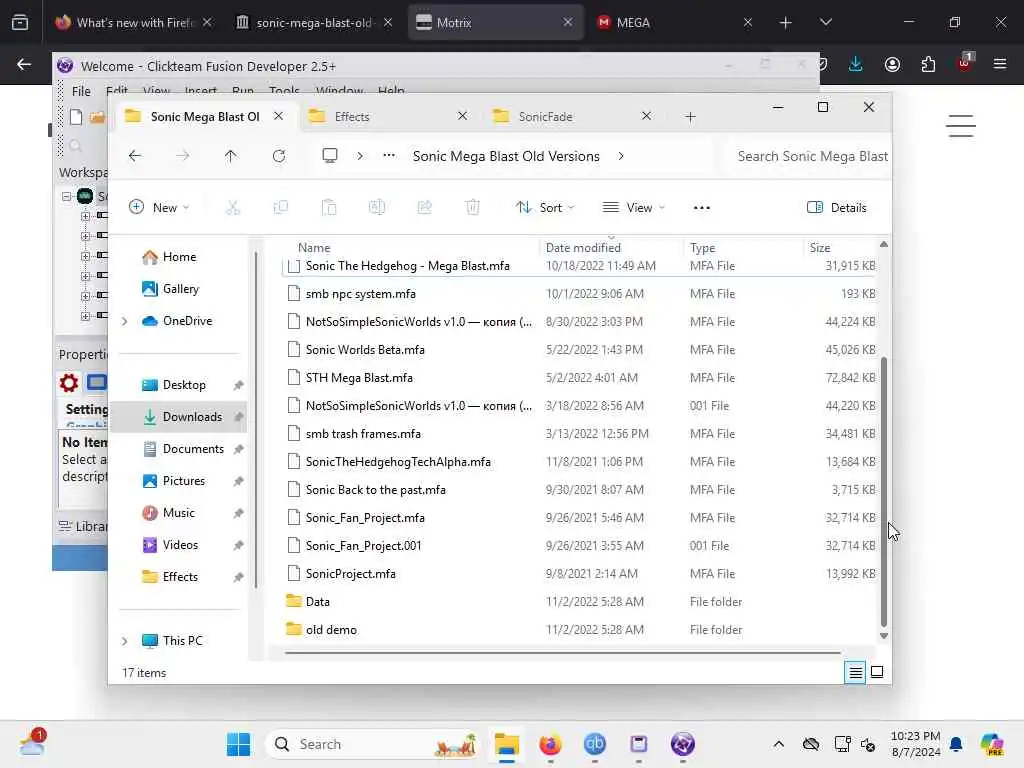Close the Effects Explorer tab

462,116
